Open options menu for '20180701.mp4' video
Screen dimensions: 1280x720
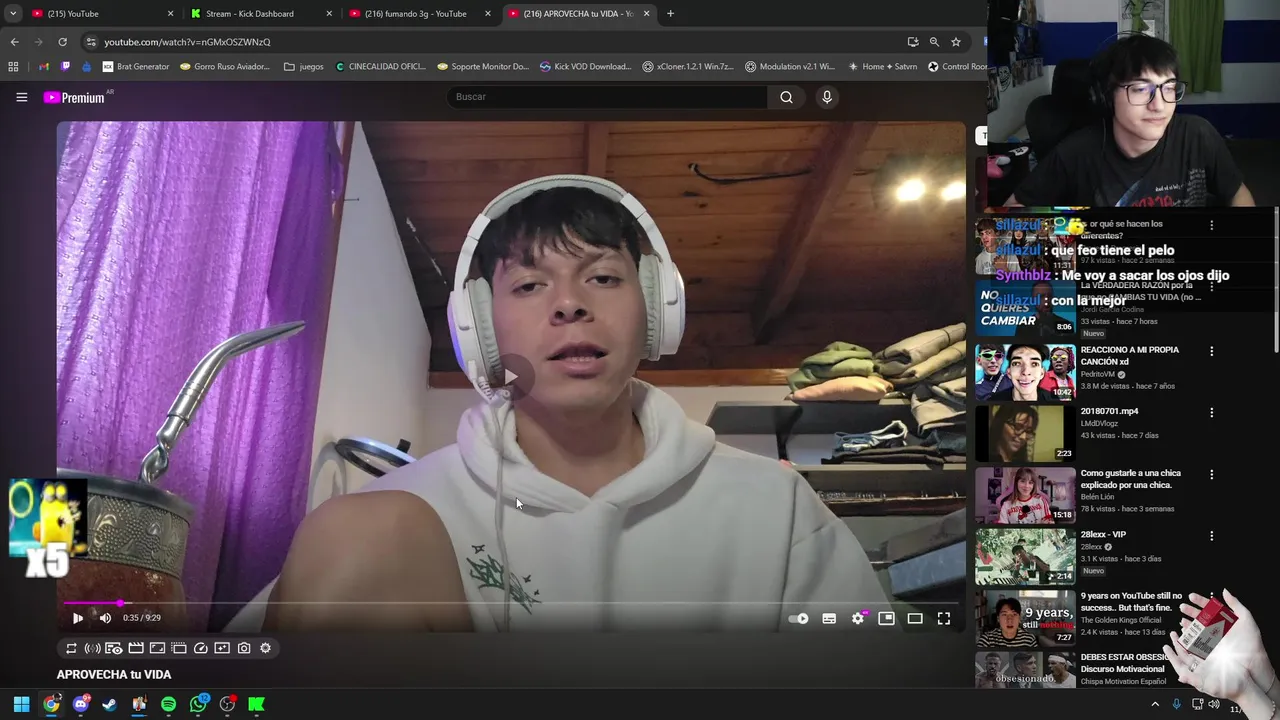click(x=1211, y=412)
